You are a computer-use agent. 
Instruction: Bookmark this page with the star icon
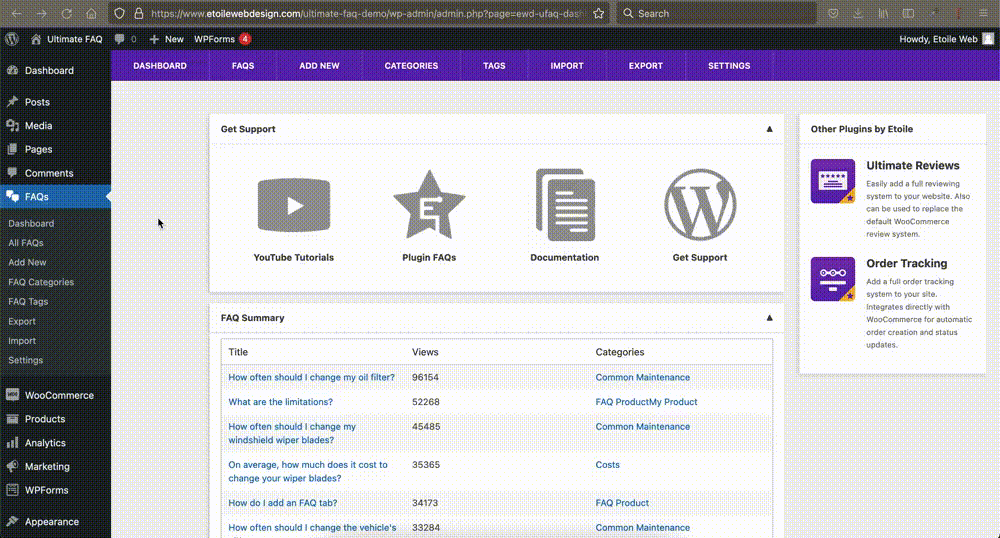pos(598,13)
